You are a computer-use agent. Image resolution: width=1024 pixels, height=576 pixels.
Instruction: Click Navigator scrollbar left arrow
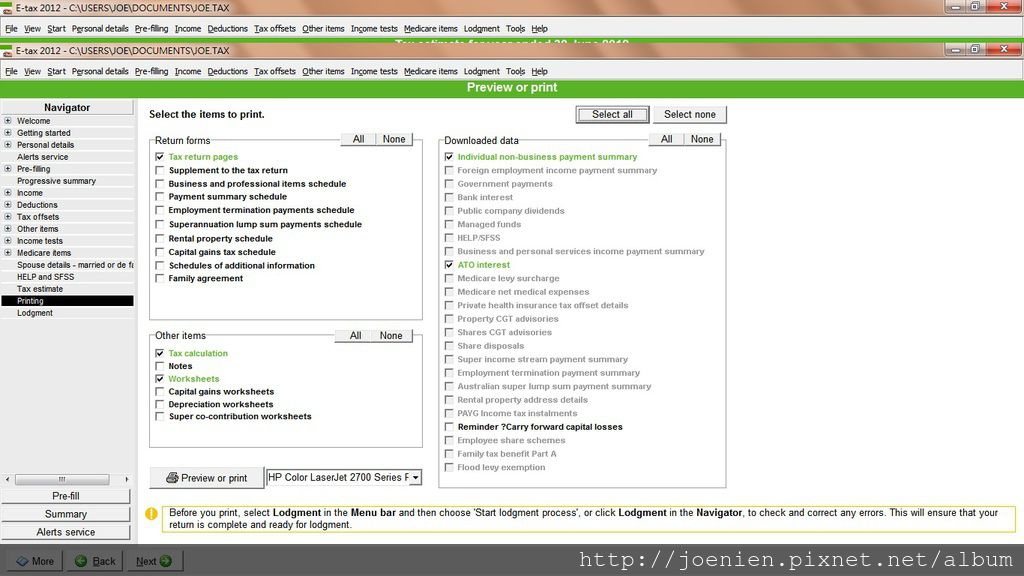pos(7,479)
